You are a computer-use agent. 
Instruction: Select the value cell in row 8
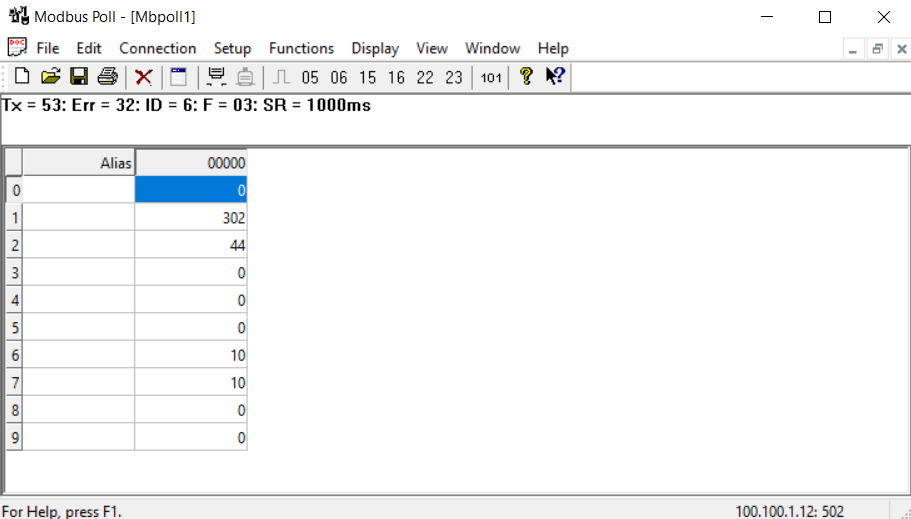click(191, 410)
